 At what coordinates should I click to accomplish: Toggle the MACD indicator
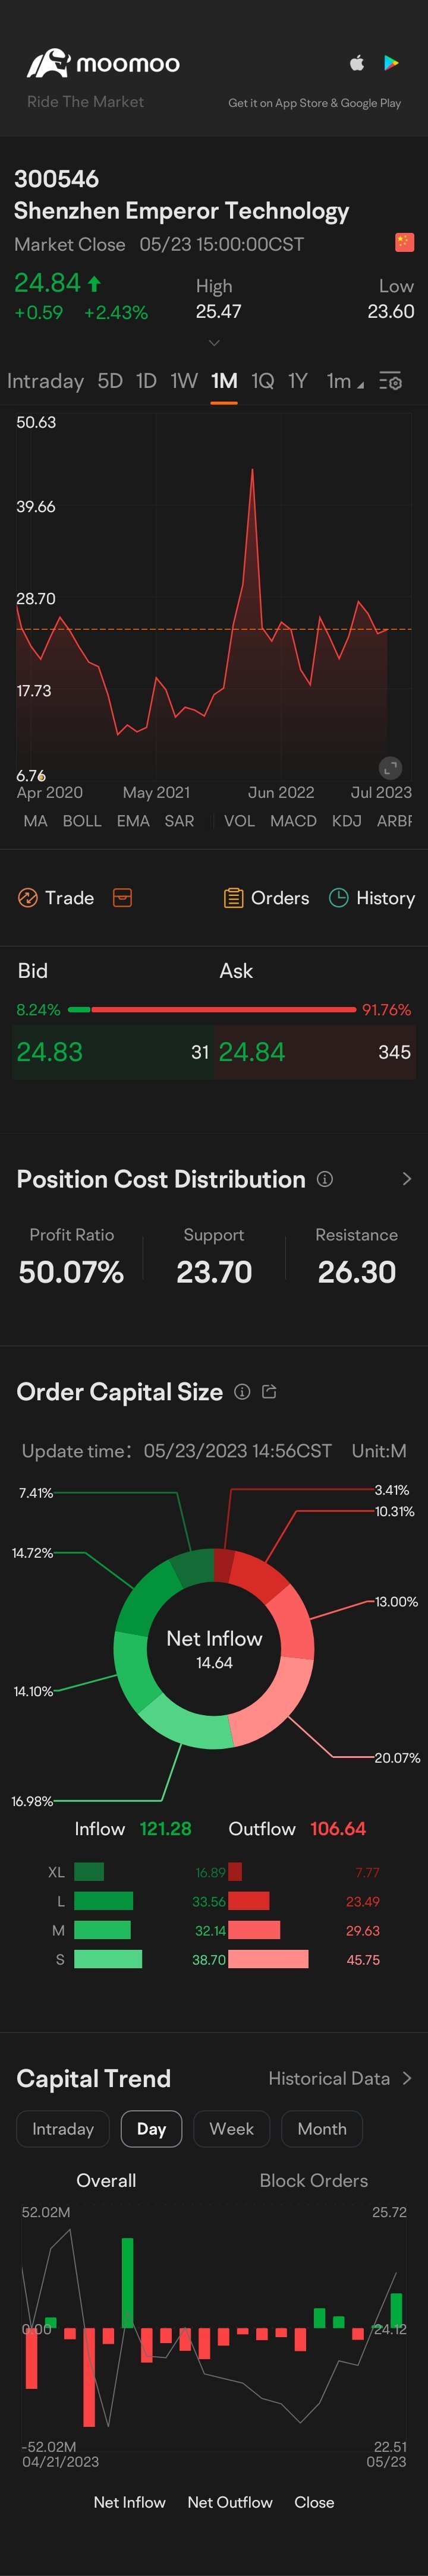coord(293,821)
